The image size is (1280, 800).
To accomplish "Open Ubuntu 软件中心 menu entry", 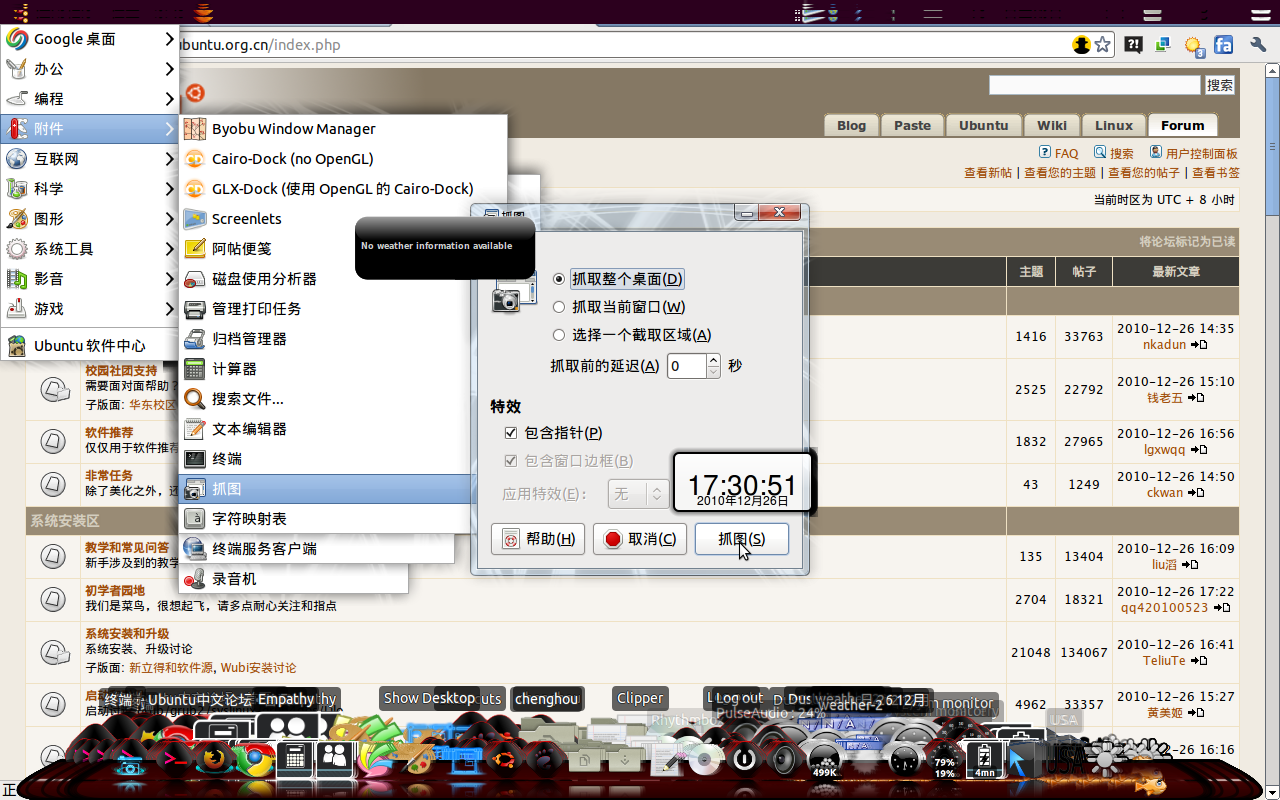I will pyautogui.click(x=90, y=346).
